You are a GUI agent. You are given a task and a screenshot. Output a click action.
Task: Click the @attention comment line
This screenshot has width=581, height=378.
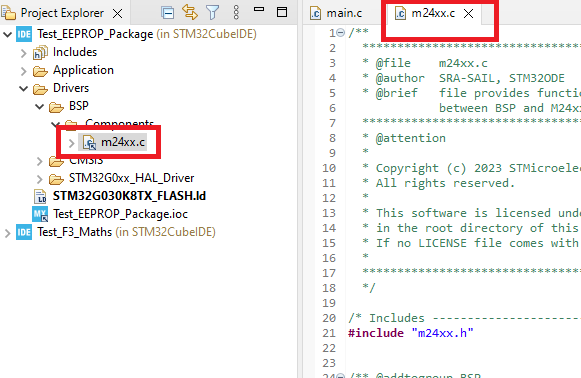coord(404,138)
